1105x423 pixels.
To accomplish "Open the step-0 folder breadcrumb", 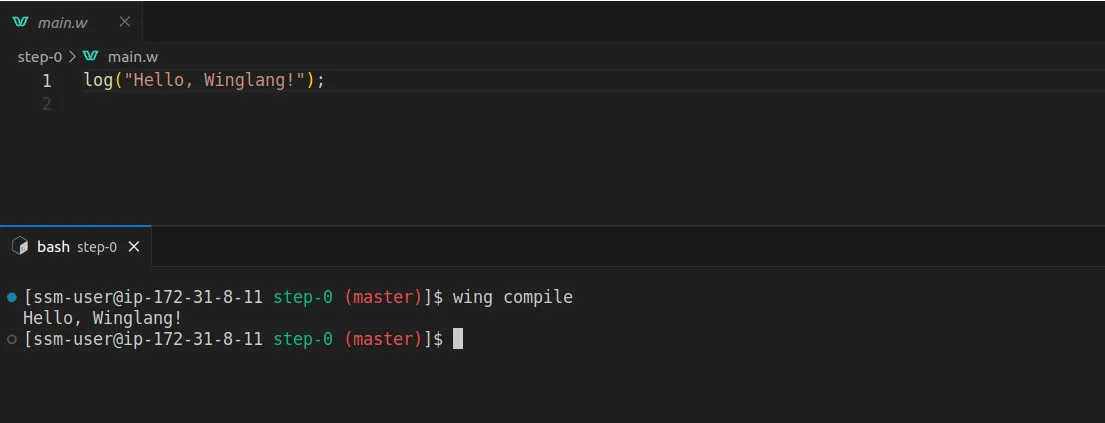I will [40, 57].
